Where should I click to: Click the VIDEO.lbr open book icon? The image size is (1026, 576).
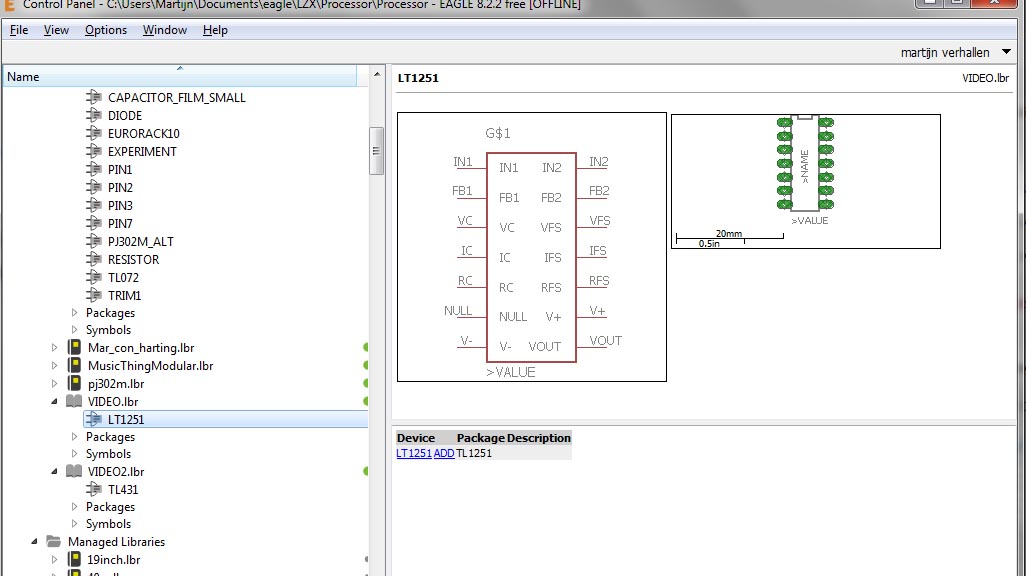[74, 401]
